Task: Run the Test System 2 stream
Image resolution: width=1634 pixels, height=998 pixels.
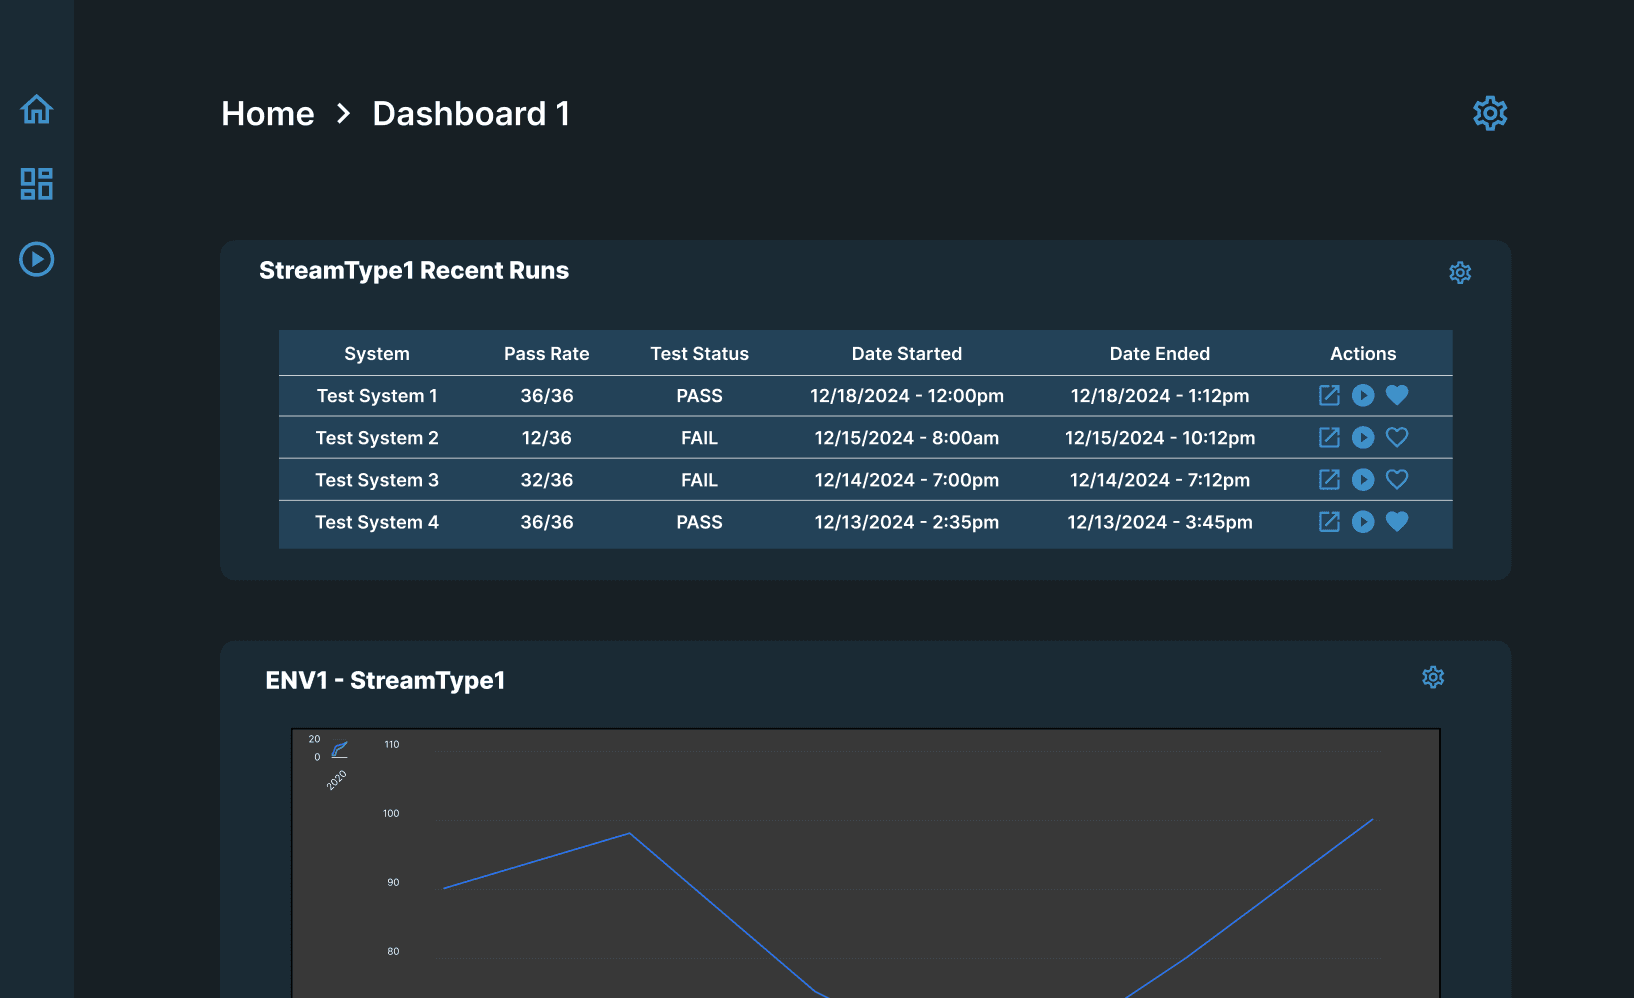Action: pyautogui.click(x=1363, y=437)
